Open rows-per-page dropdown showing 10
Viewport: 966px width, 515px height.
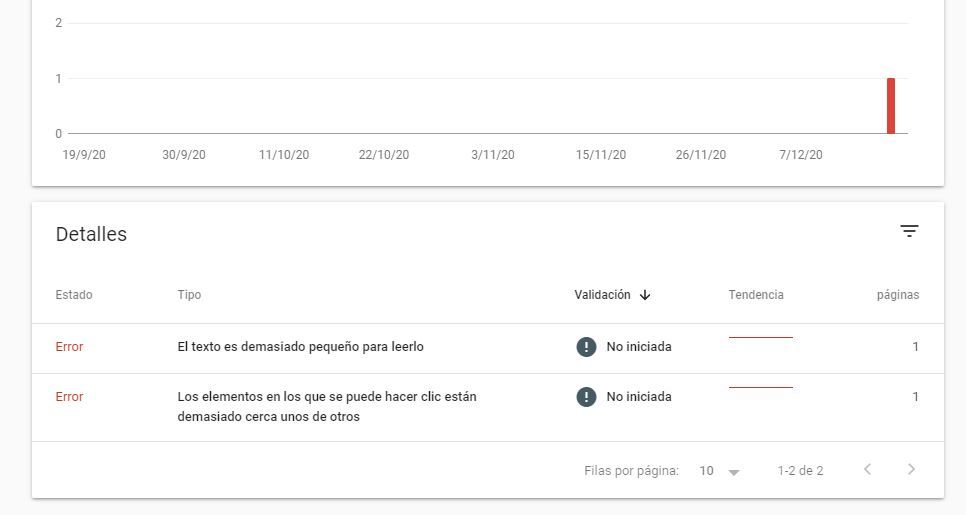pos(720,471)
